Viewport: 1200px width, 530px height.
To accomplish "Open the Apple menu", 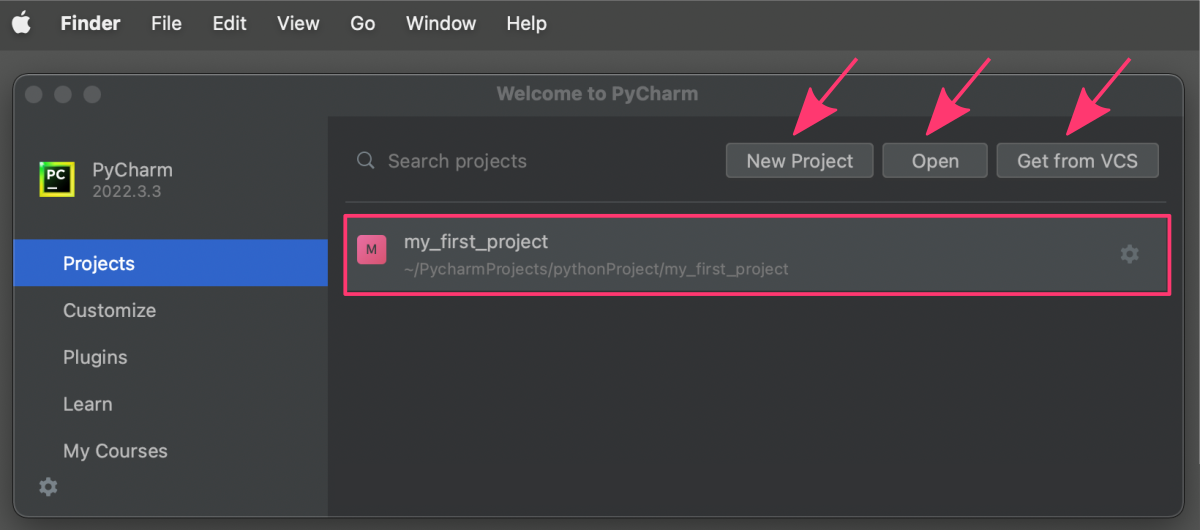I will click(22, 23).
